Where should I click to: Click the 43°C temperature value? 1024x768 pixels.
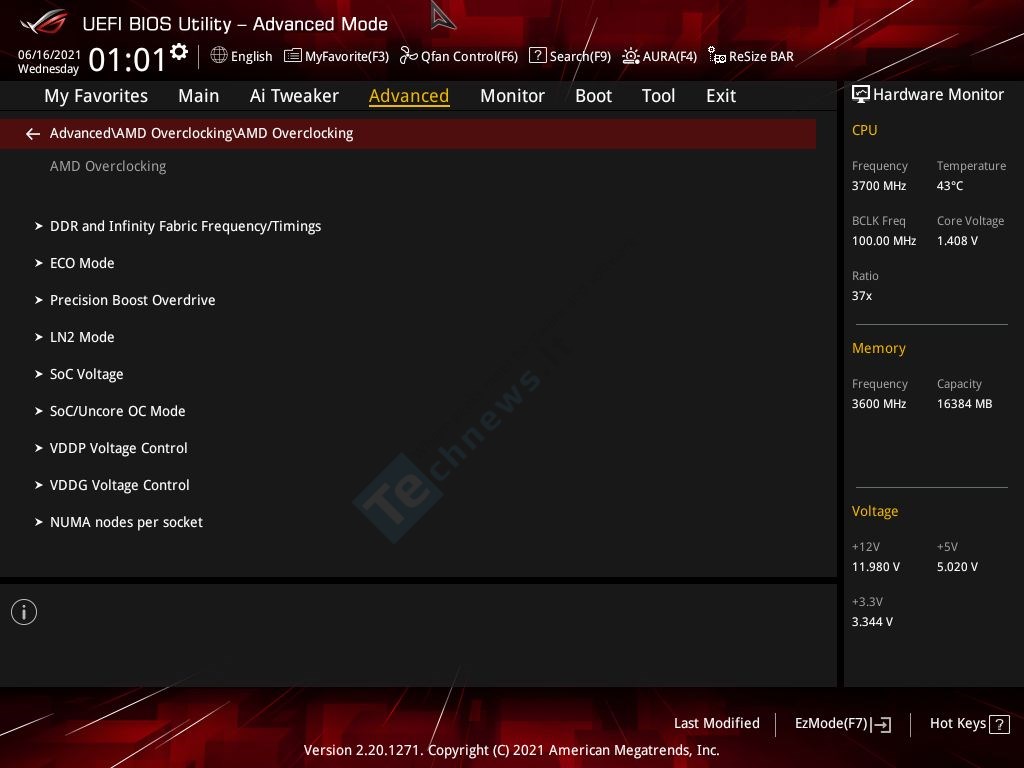tap(950, 186)
